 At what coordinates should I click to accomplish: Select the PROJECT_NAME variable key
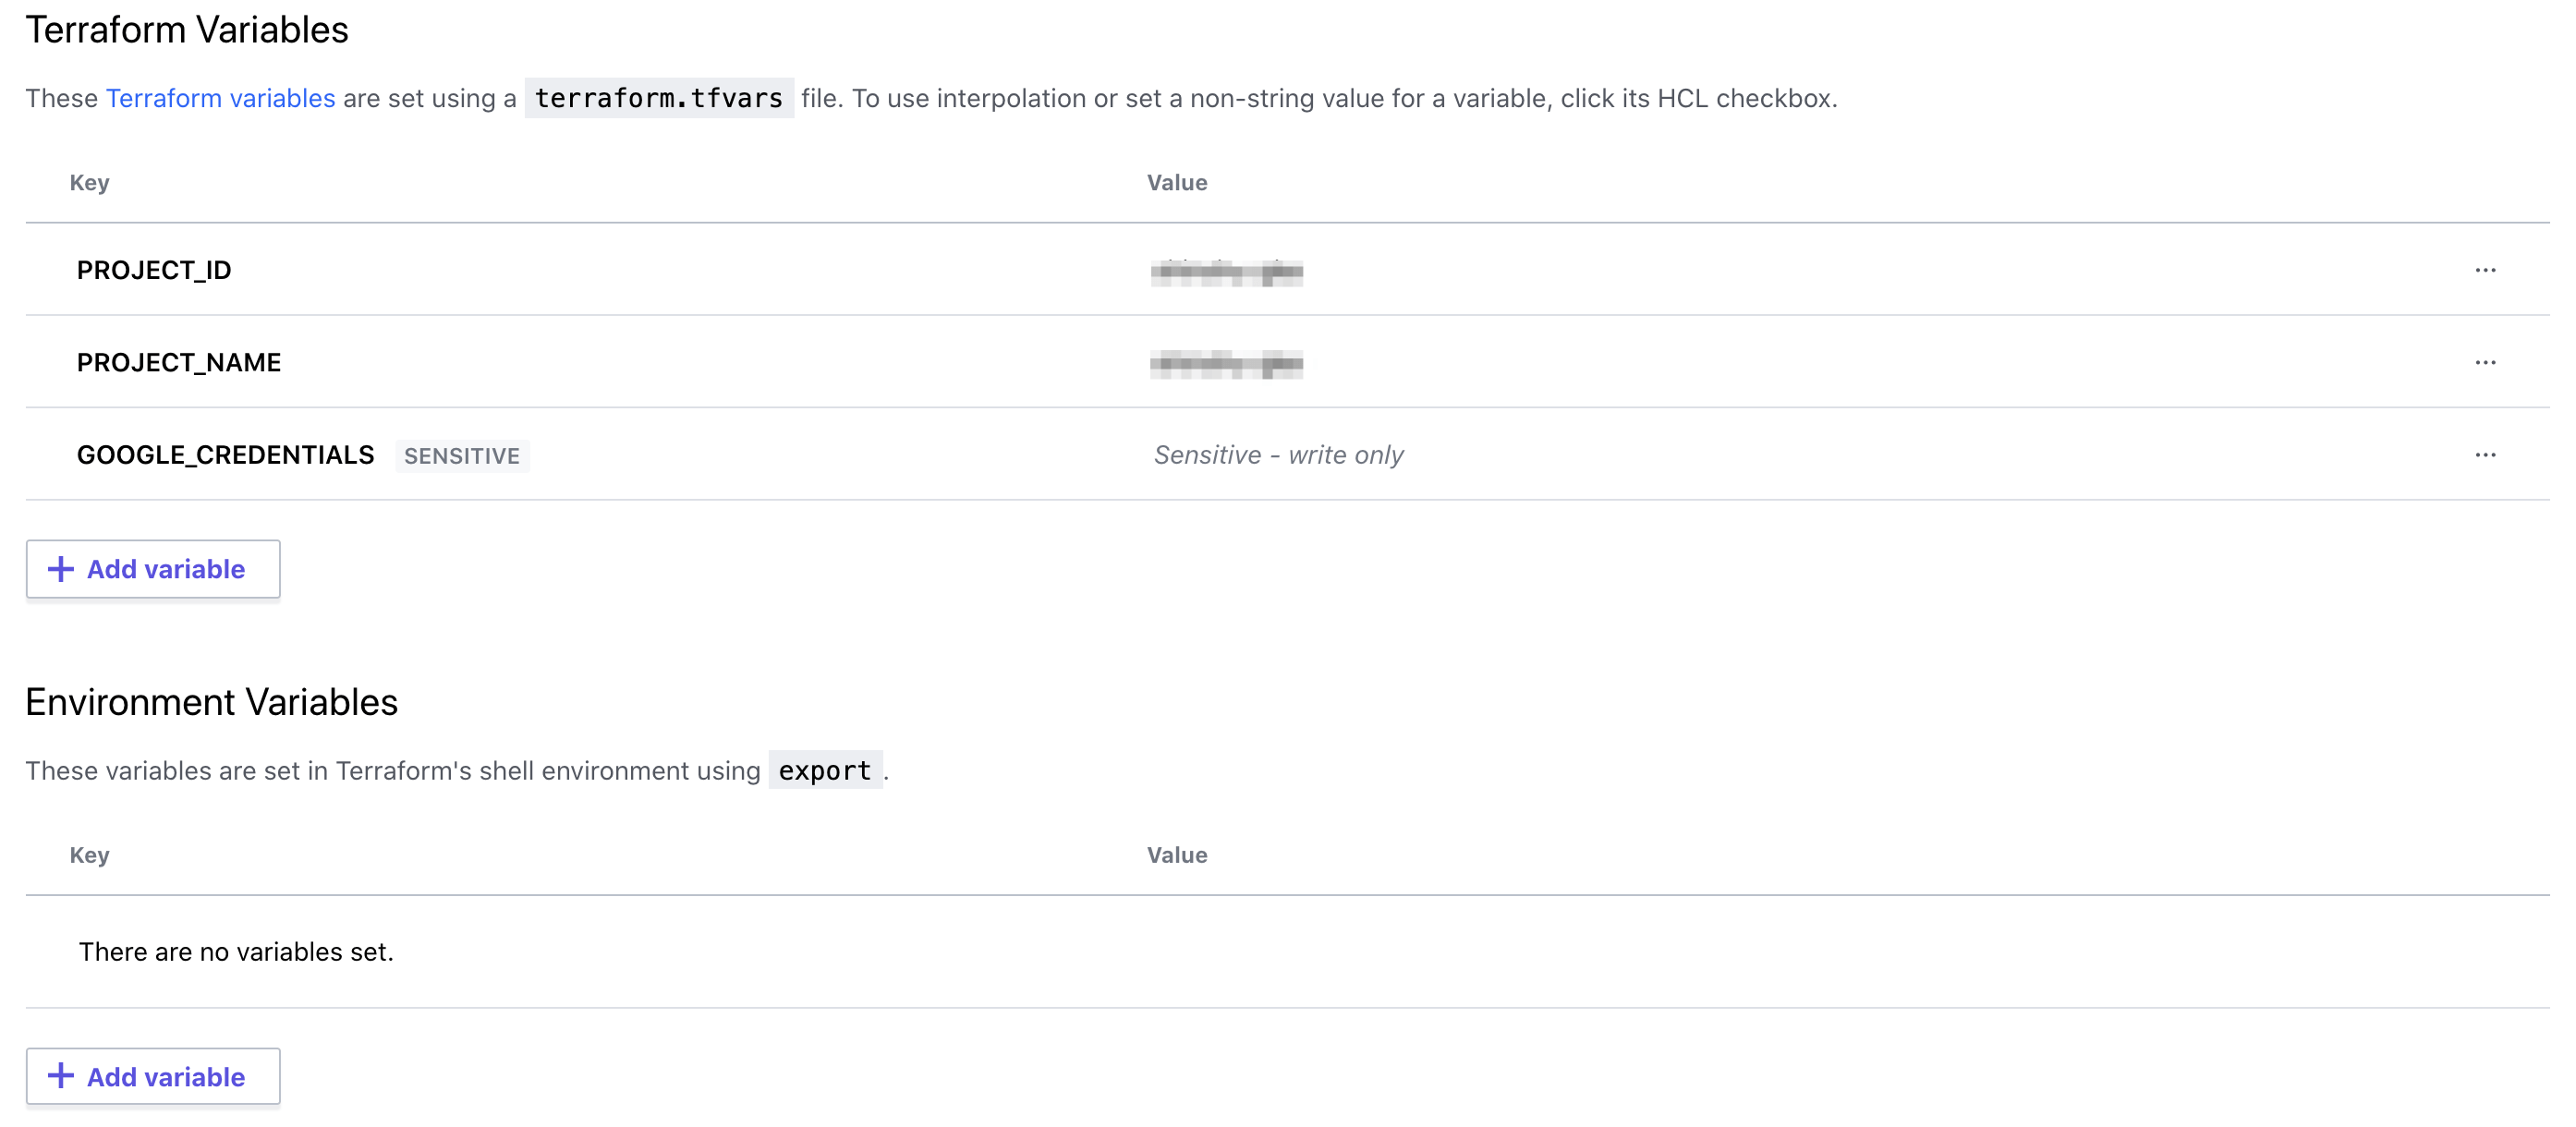coord(179,362)
